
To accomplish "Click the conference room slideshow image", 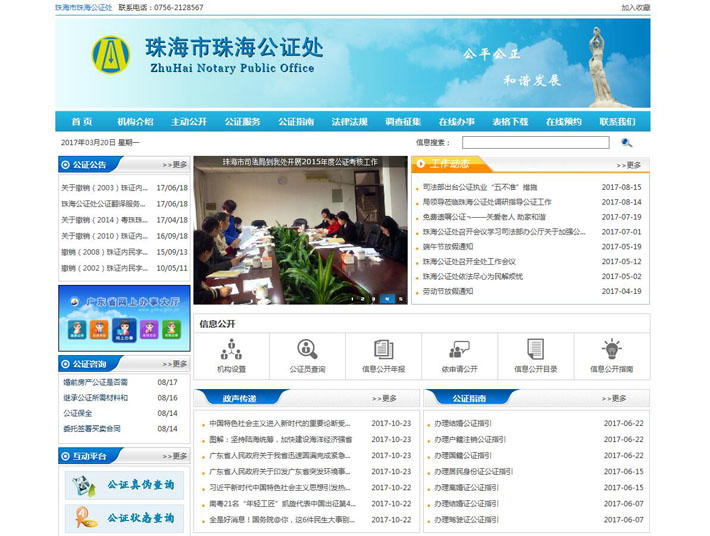I will point(301,230).
